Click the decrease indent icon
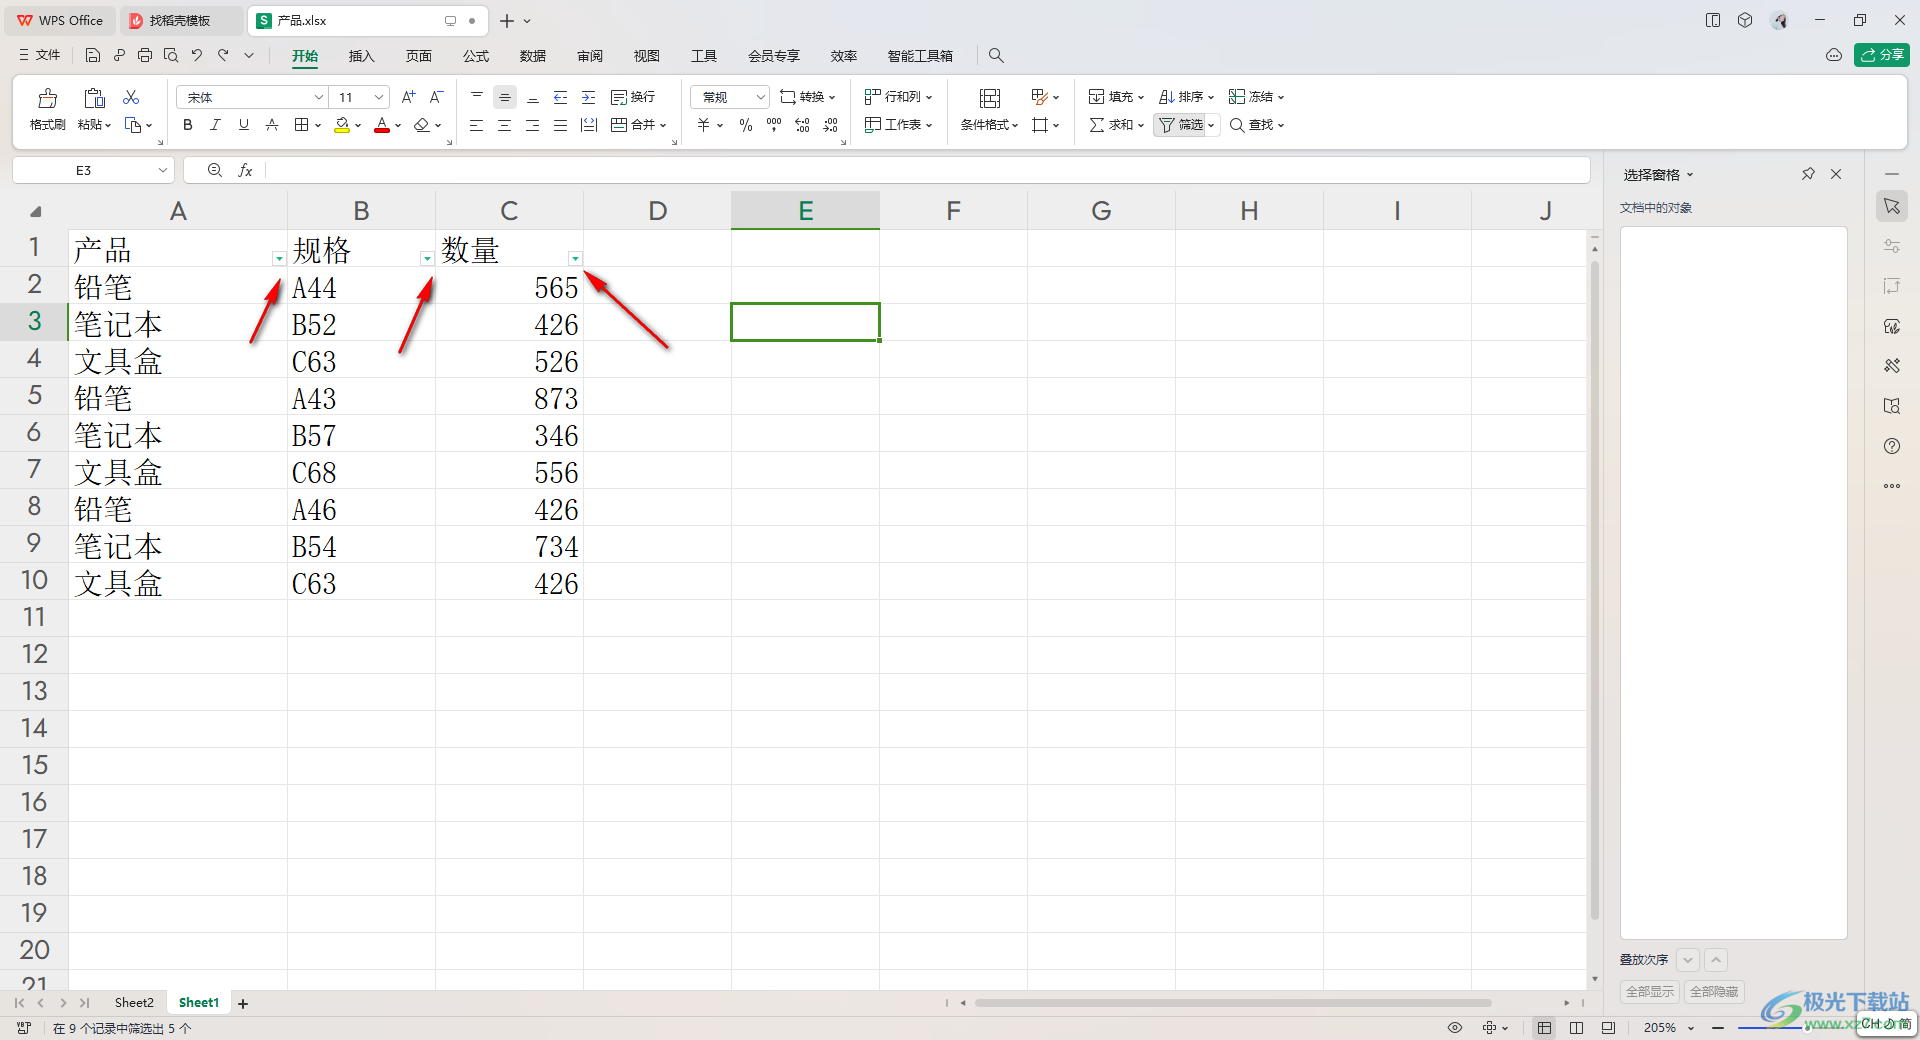This screenshot has height=1040, width=1920. (561, 97)
